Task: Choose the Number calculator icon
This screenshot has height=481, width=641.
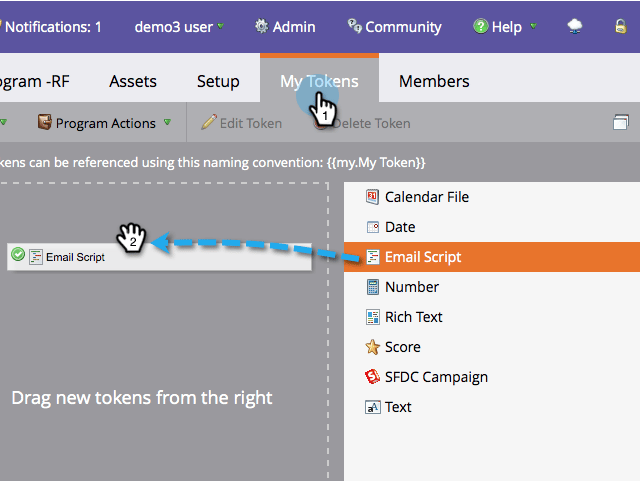Action: click(x=372, y=287)
